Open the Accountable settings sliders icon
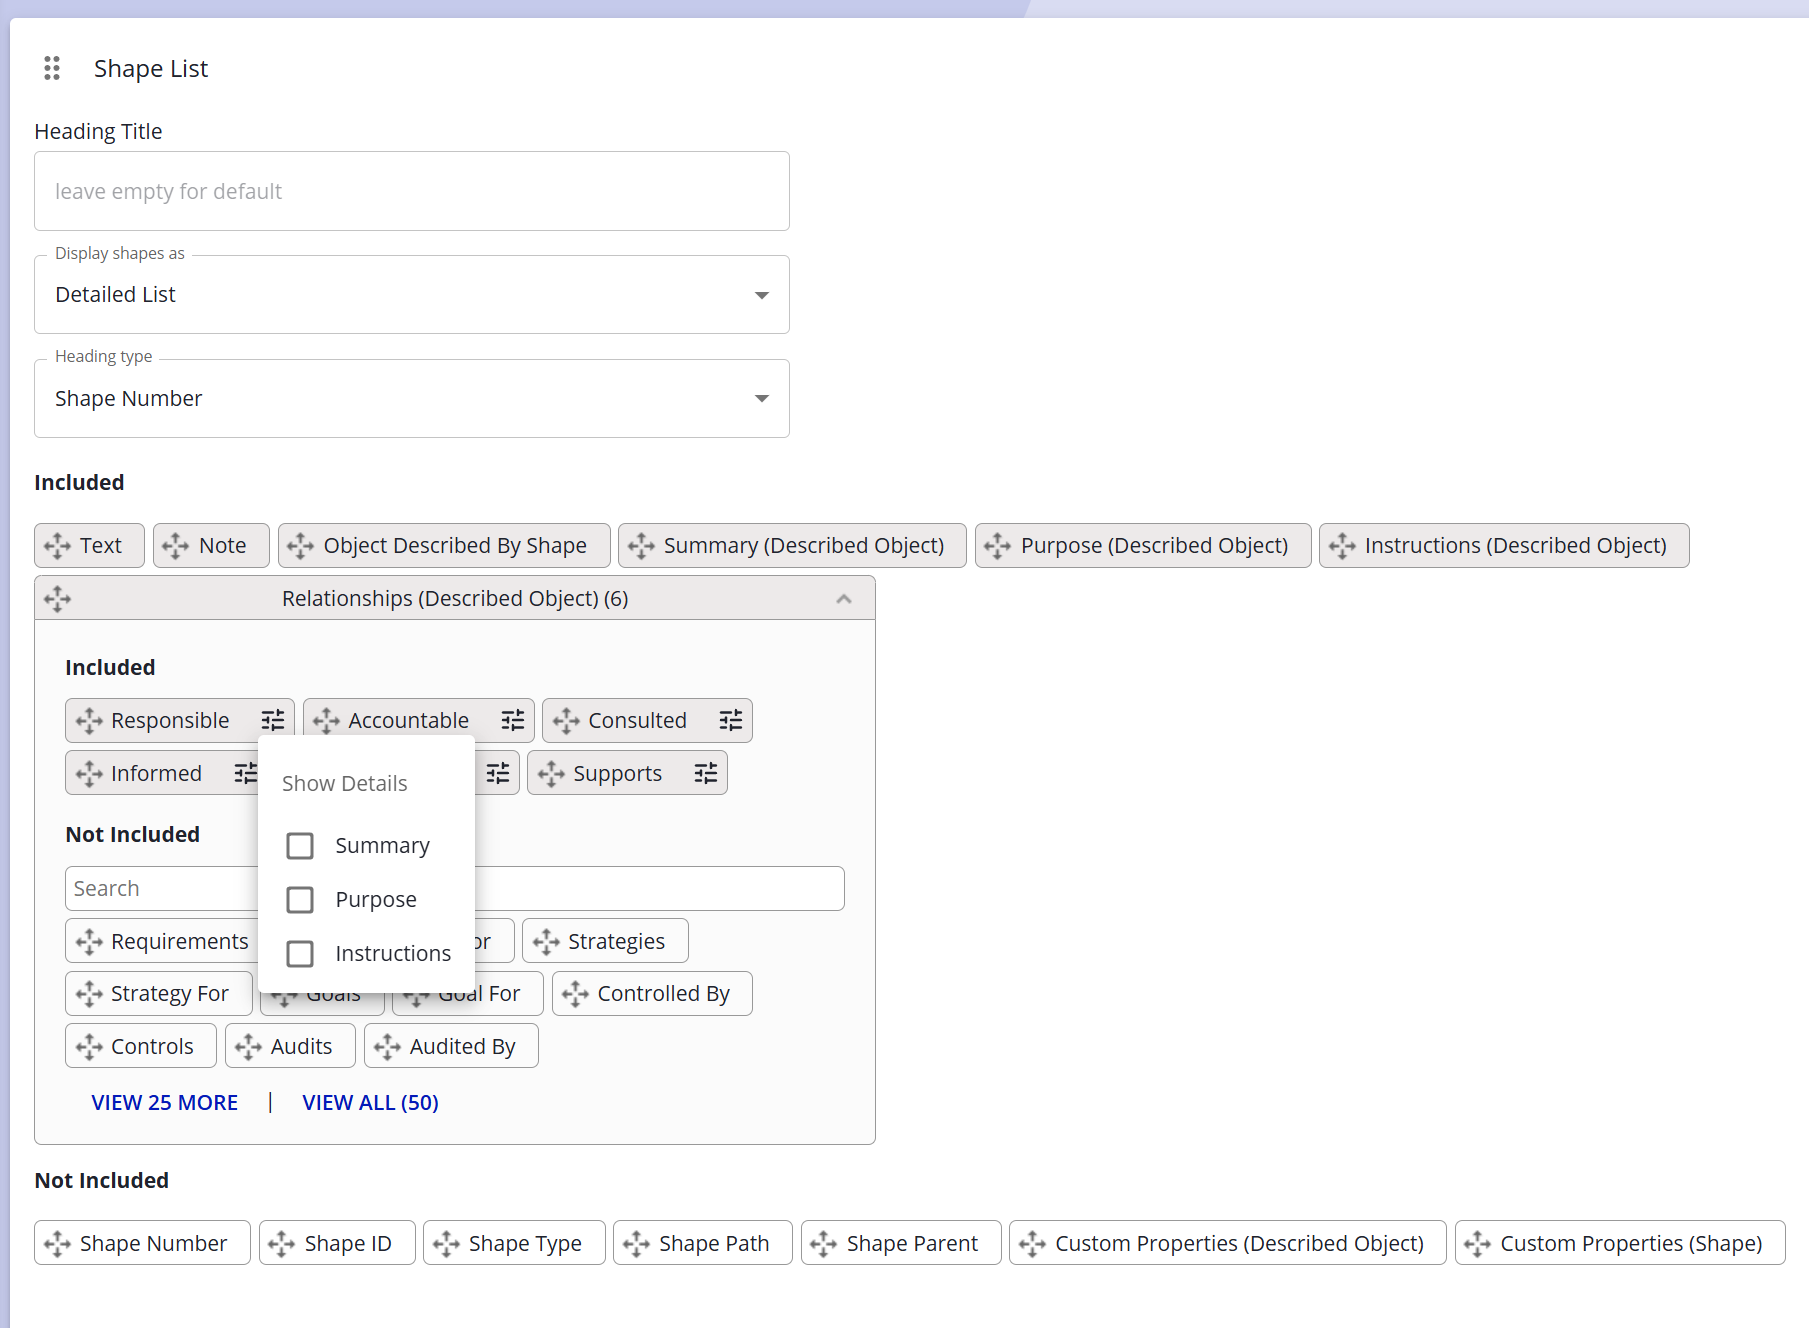Screen dimensions: 1809x1328 click(x=513, y=721)
